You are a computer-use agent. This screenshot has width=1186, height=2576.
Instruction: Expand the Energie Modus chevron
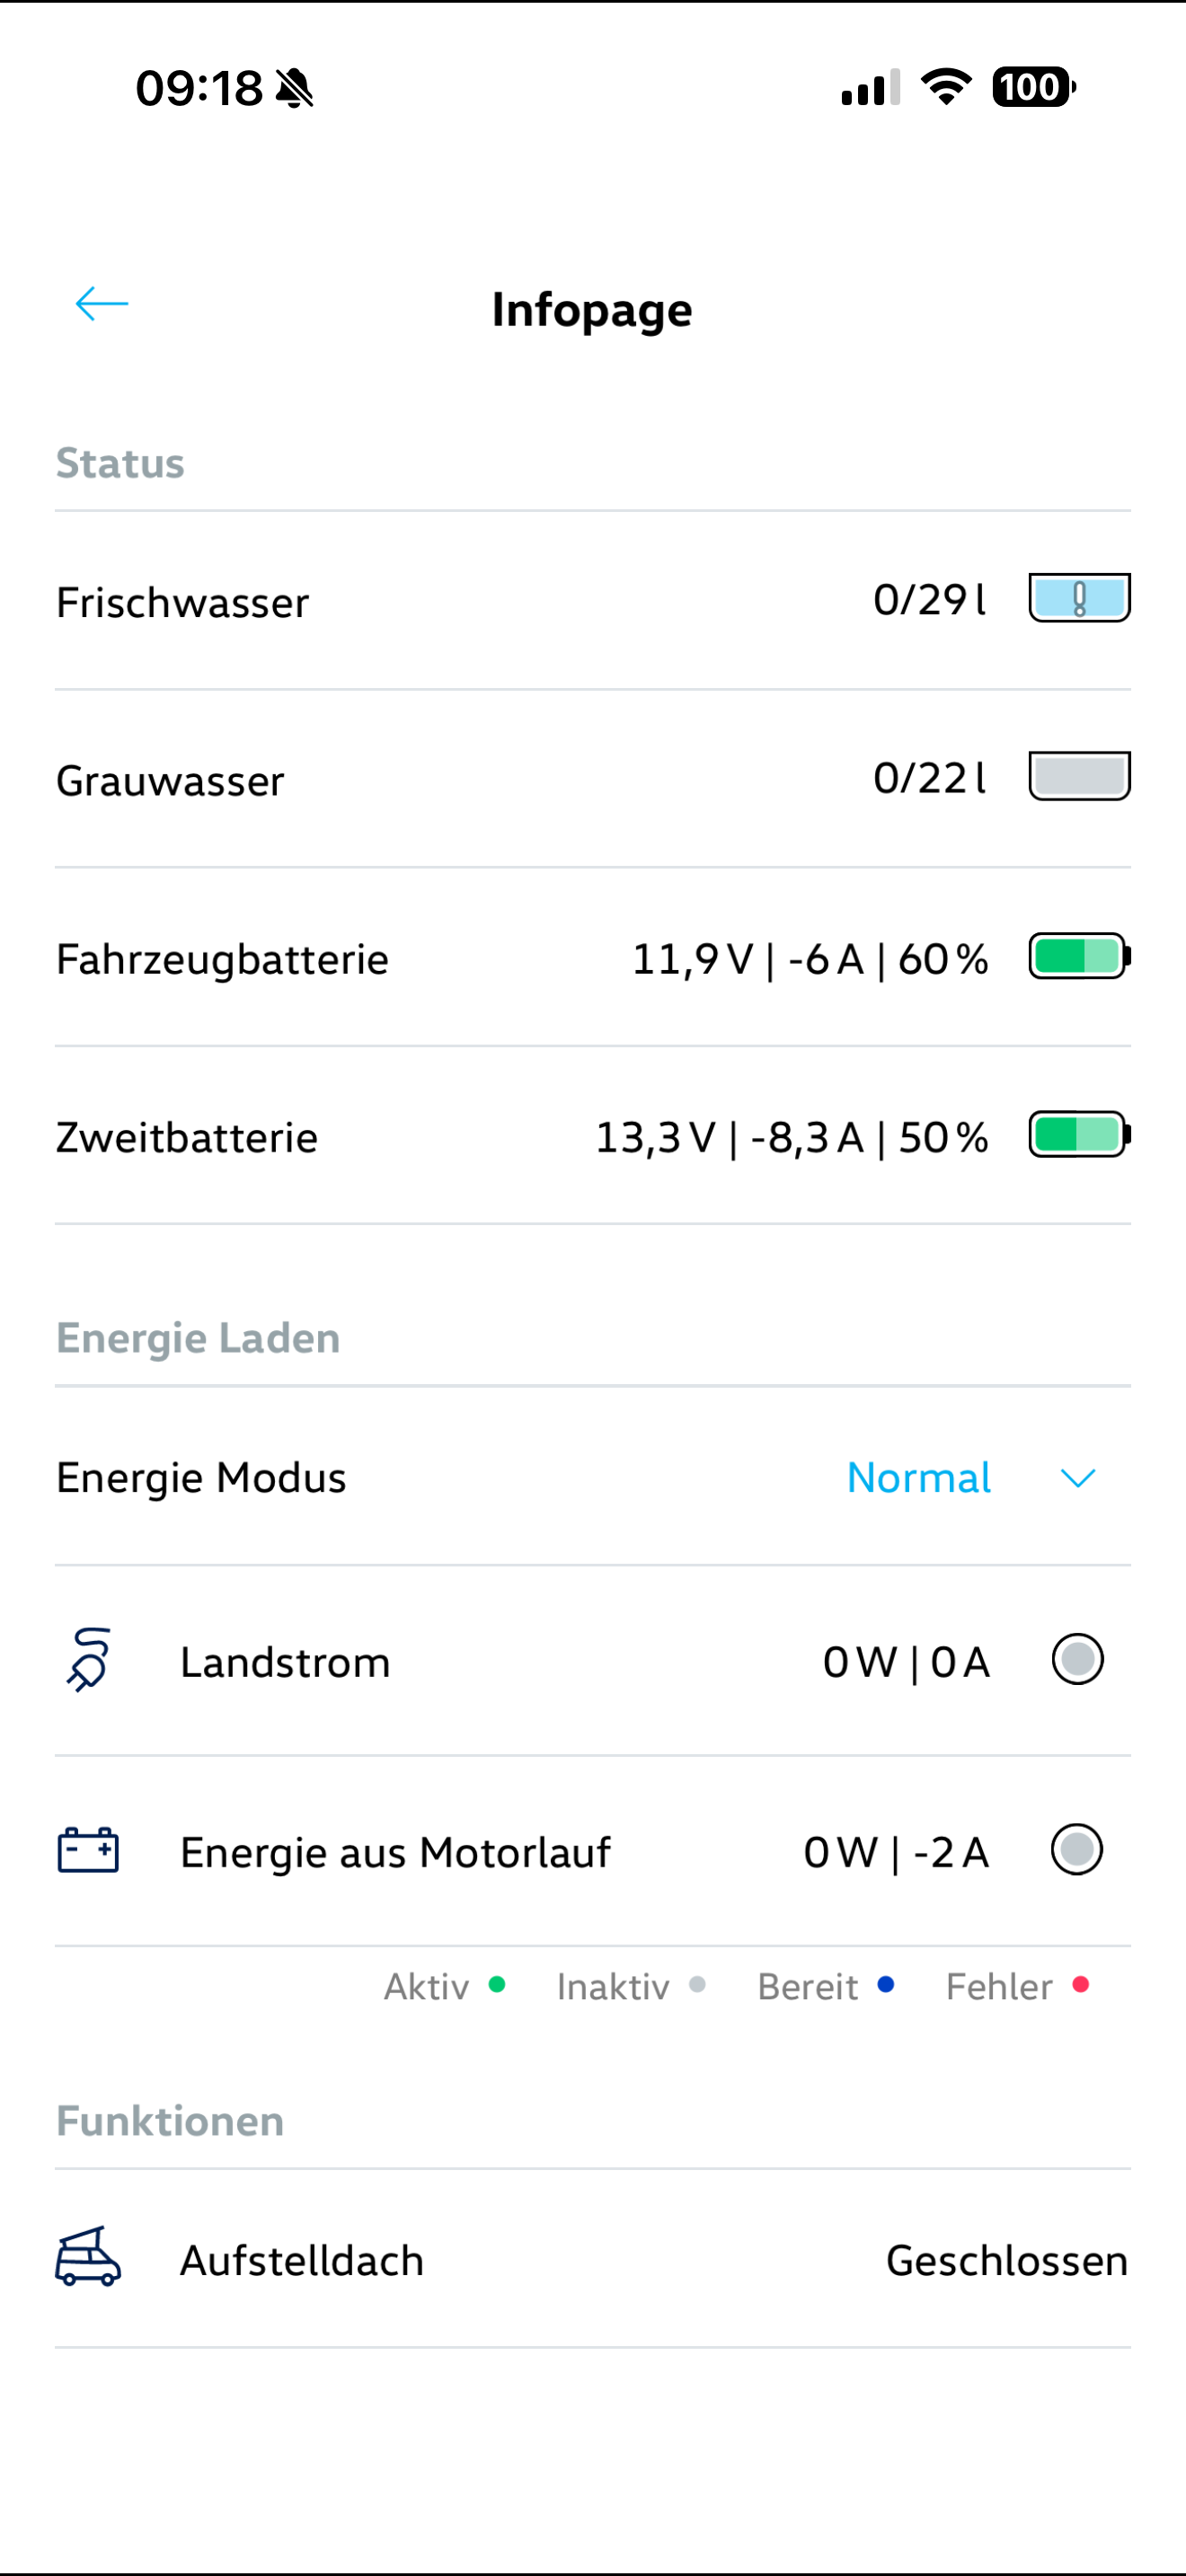1077,1478
